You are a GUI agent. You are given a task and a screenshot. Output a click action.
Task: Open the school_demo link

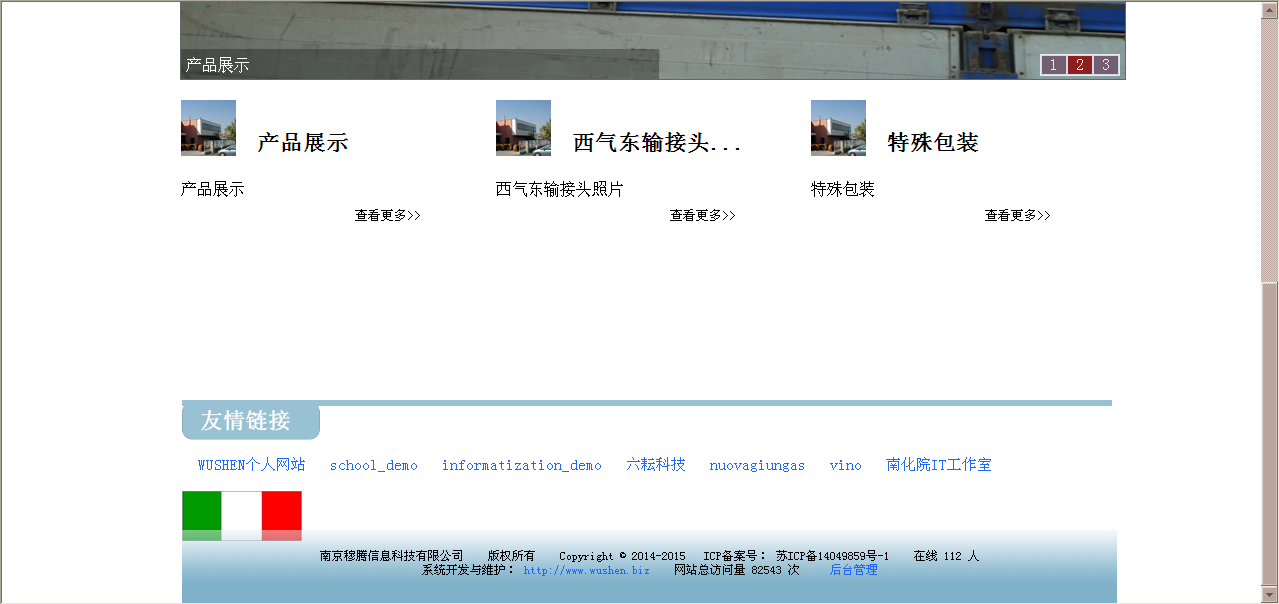coord(373,465)
